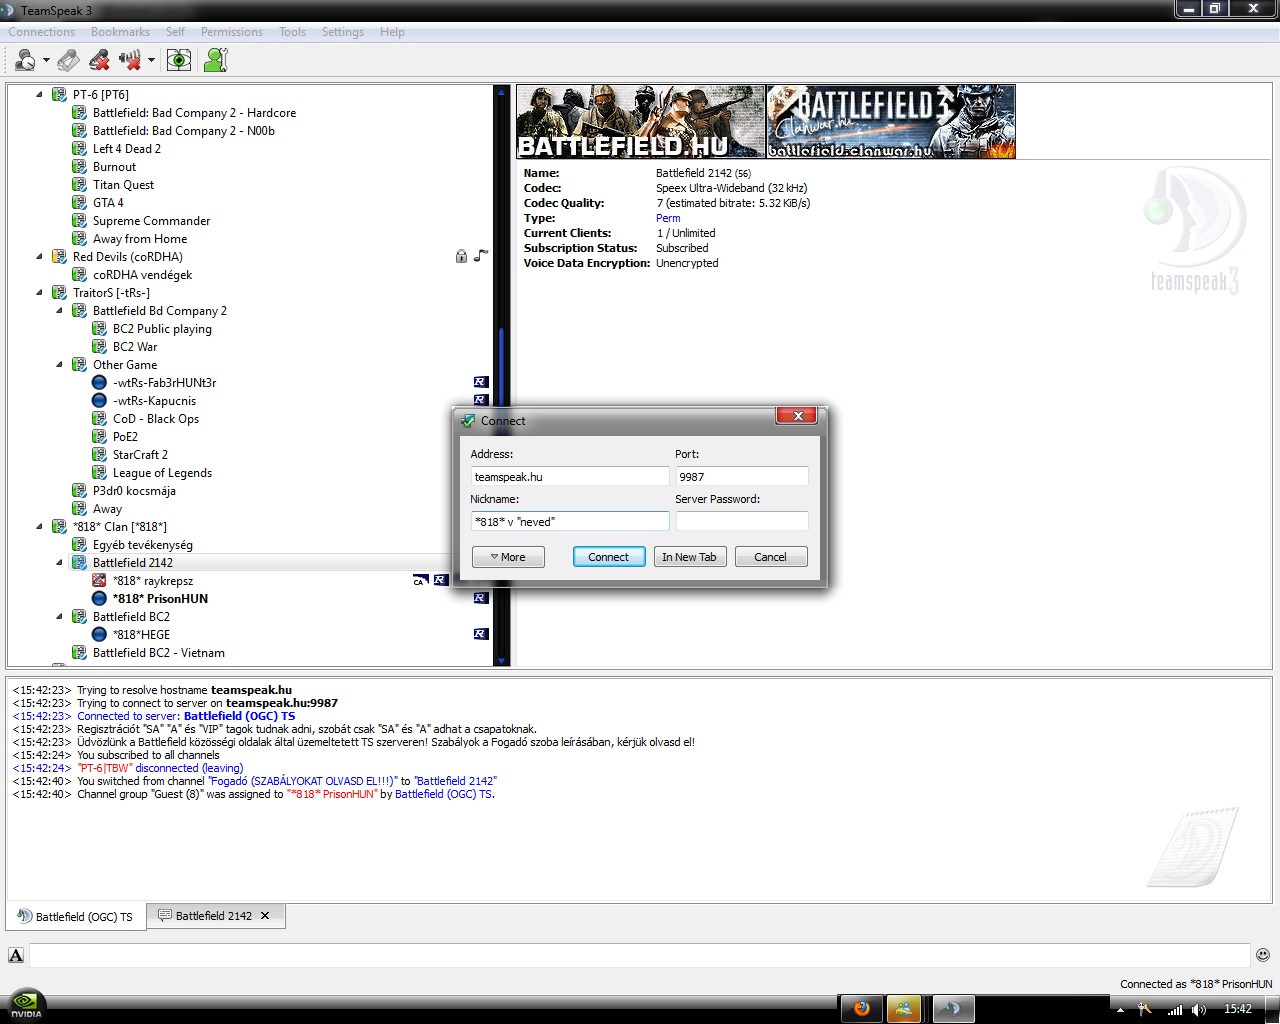
Task: Collapse the TraitorS [-tRs-] channel
Action: coord(40,293)
